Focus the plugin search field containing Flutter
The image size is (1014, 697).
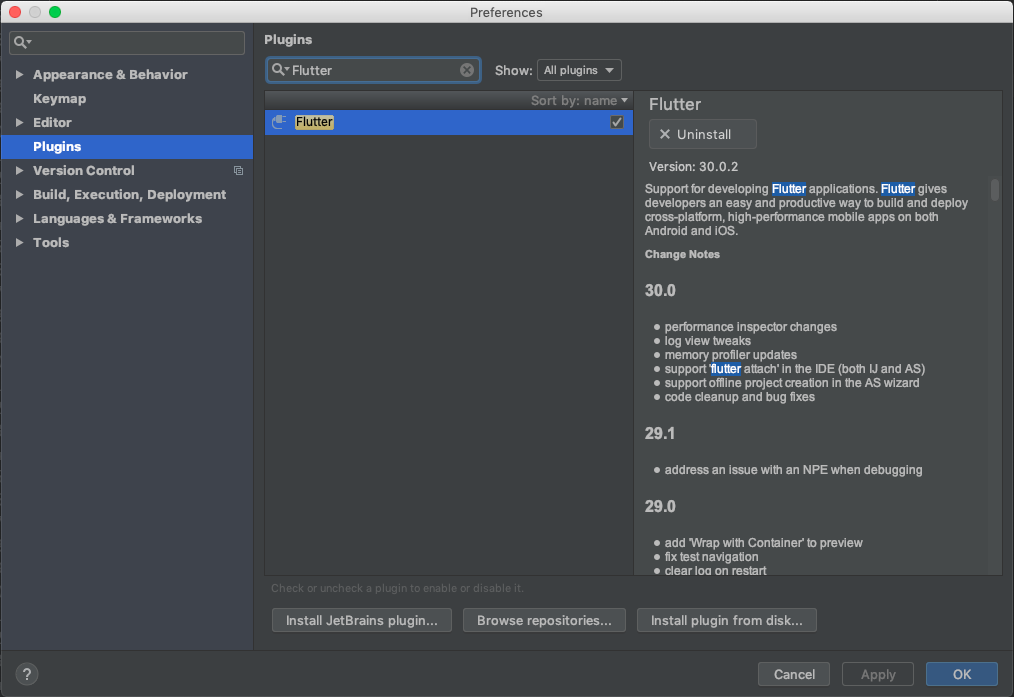click(x=373, y=70)
